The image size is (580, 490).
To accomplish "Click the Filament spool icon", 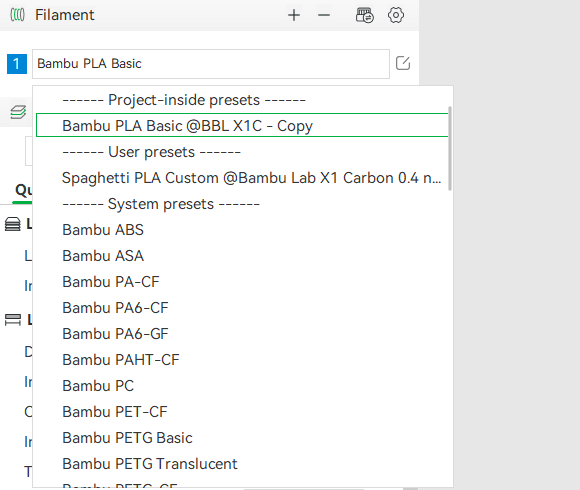I will tap(17, 15).
